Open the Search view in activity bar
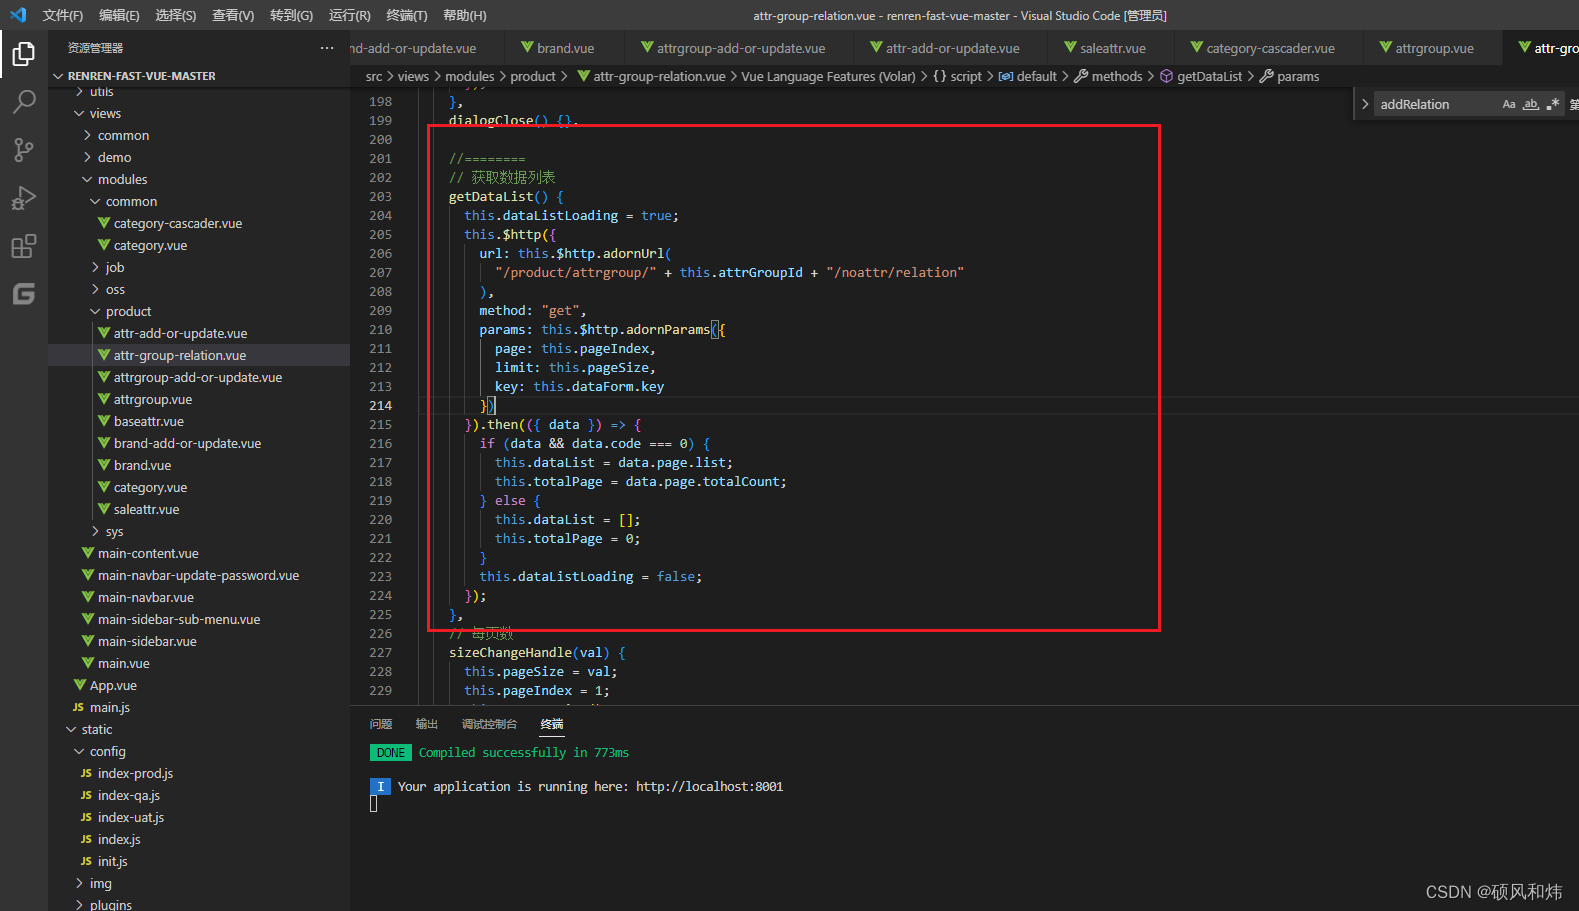Screen dimensions: 1579x911 (x=24, y=101)
